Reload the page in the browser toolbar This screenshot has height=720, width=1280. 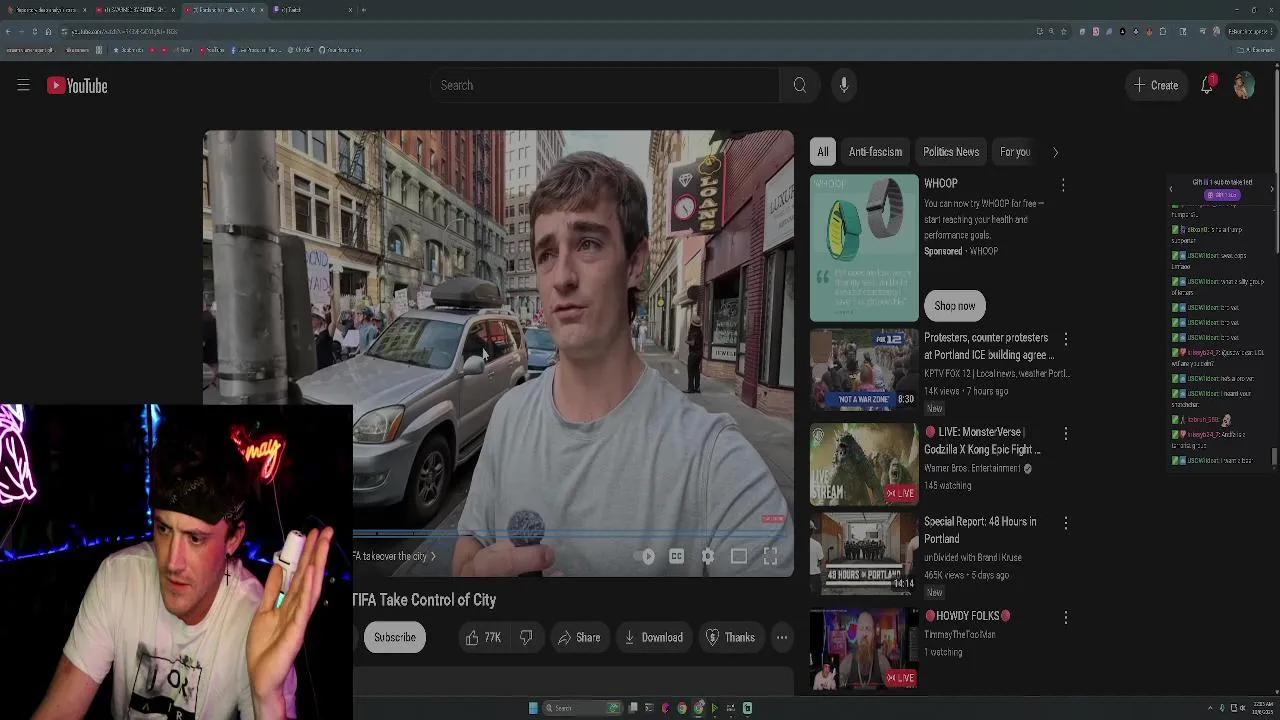34,31
